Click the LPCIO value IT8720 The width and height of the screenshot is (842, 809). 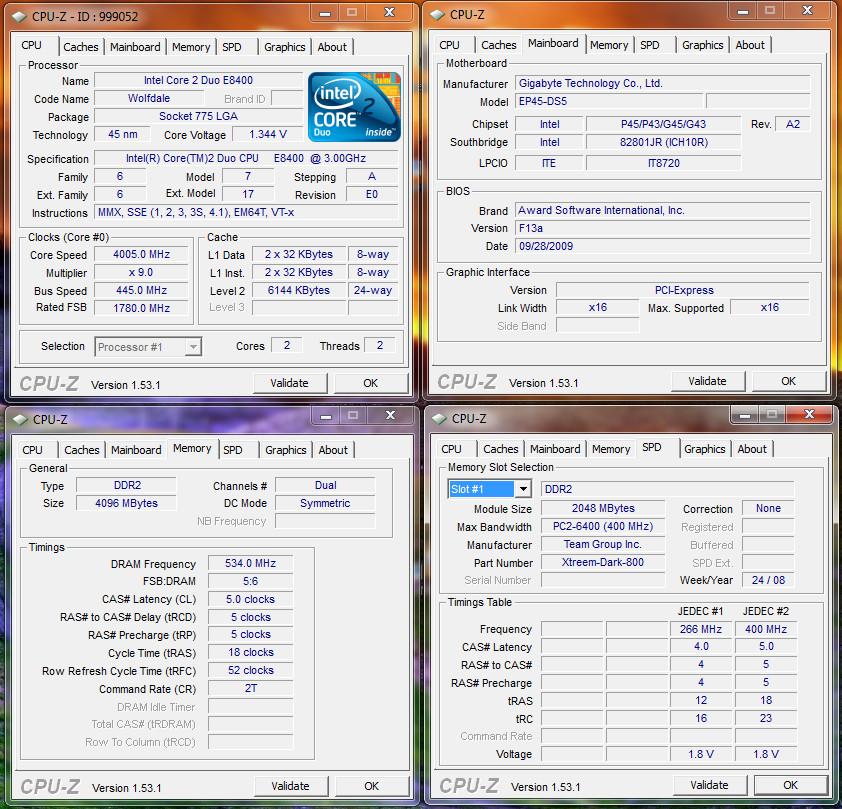coord(664,163)
